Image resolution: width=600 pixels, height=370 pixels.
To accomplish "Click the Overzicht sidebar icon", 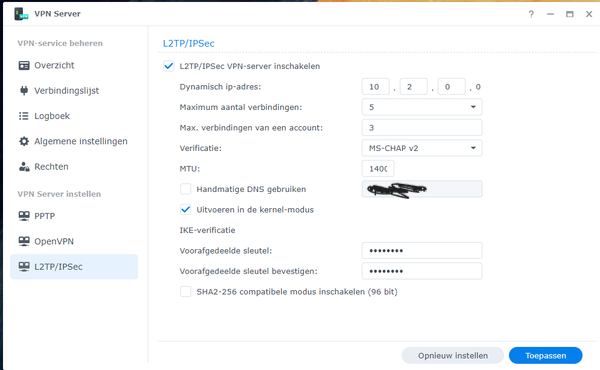I will tap(24, 65).
